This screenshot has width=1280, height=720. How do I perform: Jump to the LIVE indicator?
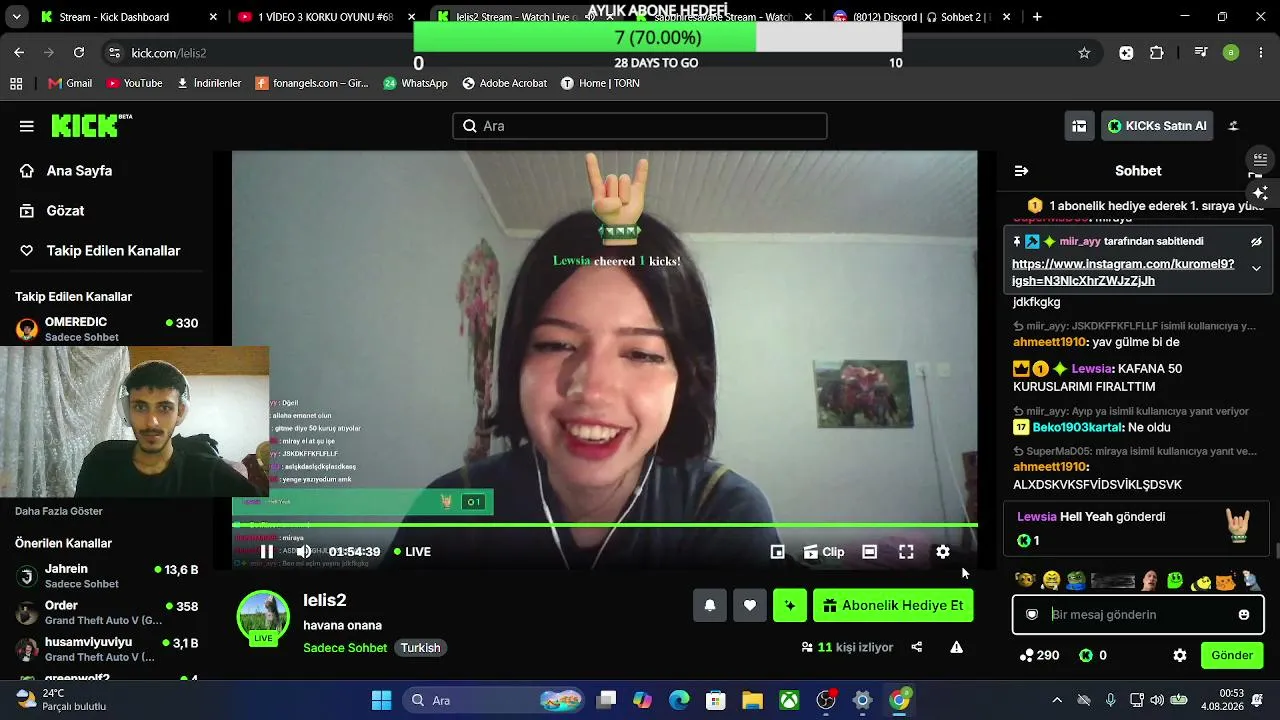point(412,552)
